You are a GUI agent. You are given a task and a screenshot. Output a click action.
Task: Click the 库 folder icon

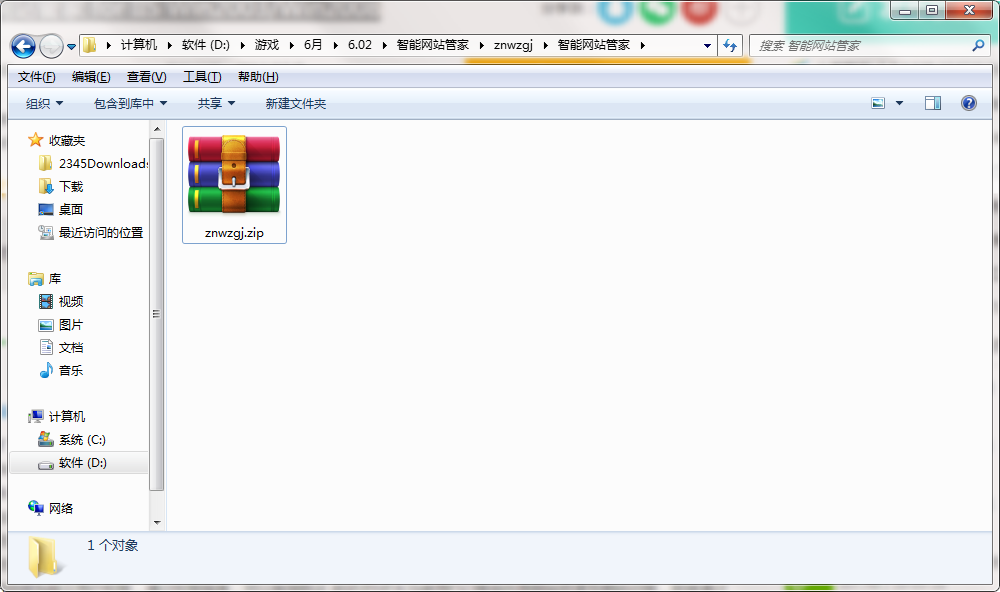[36, 279]
